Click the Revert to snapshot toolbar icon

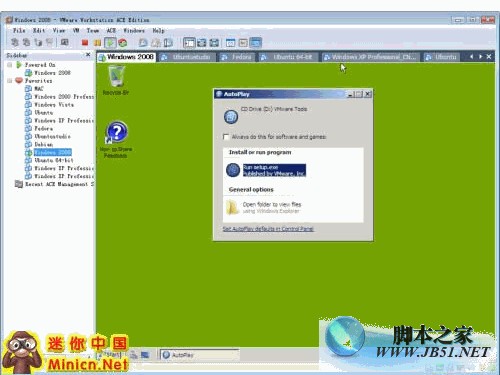point(156,43)
